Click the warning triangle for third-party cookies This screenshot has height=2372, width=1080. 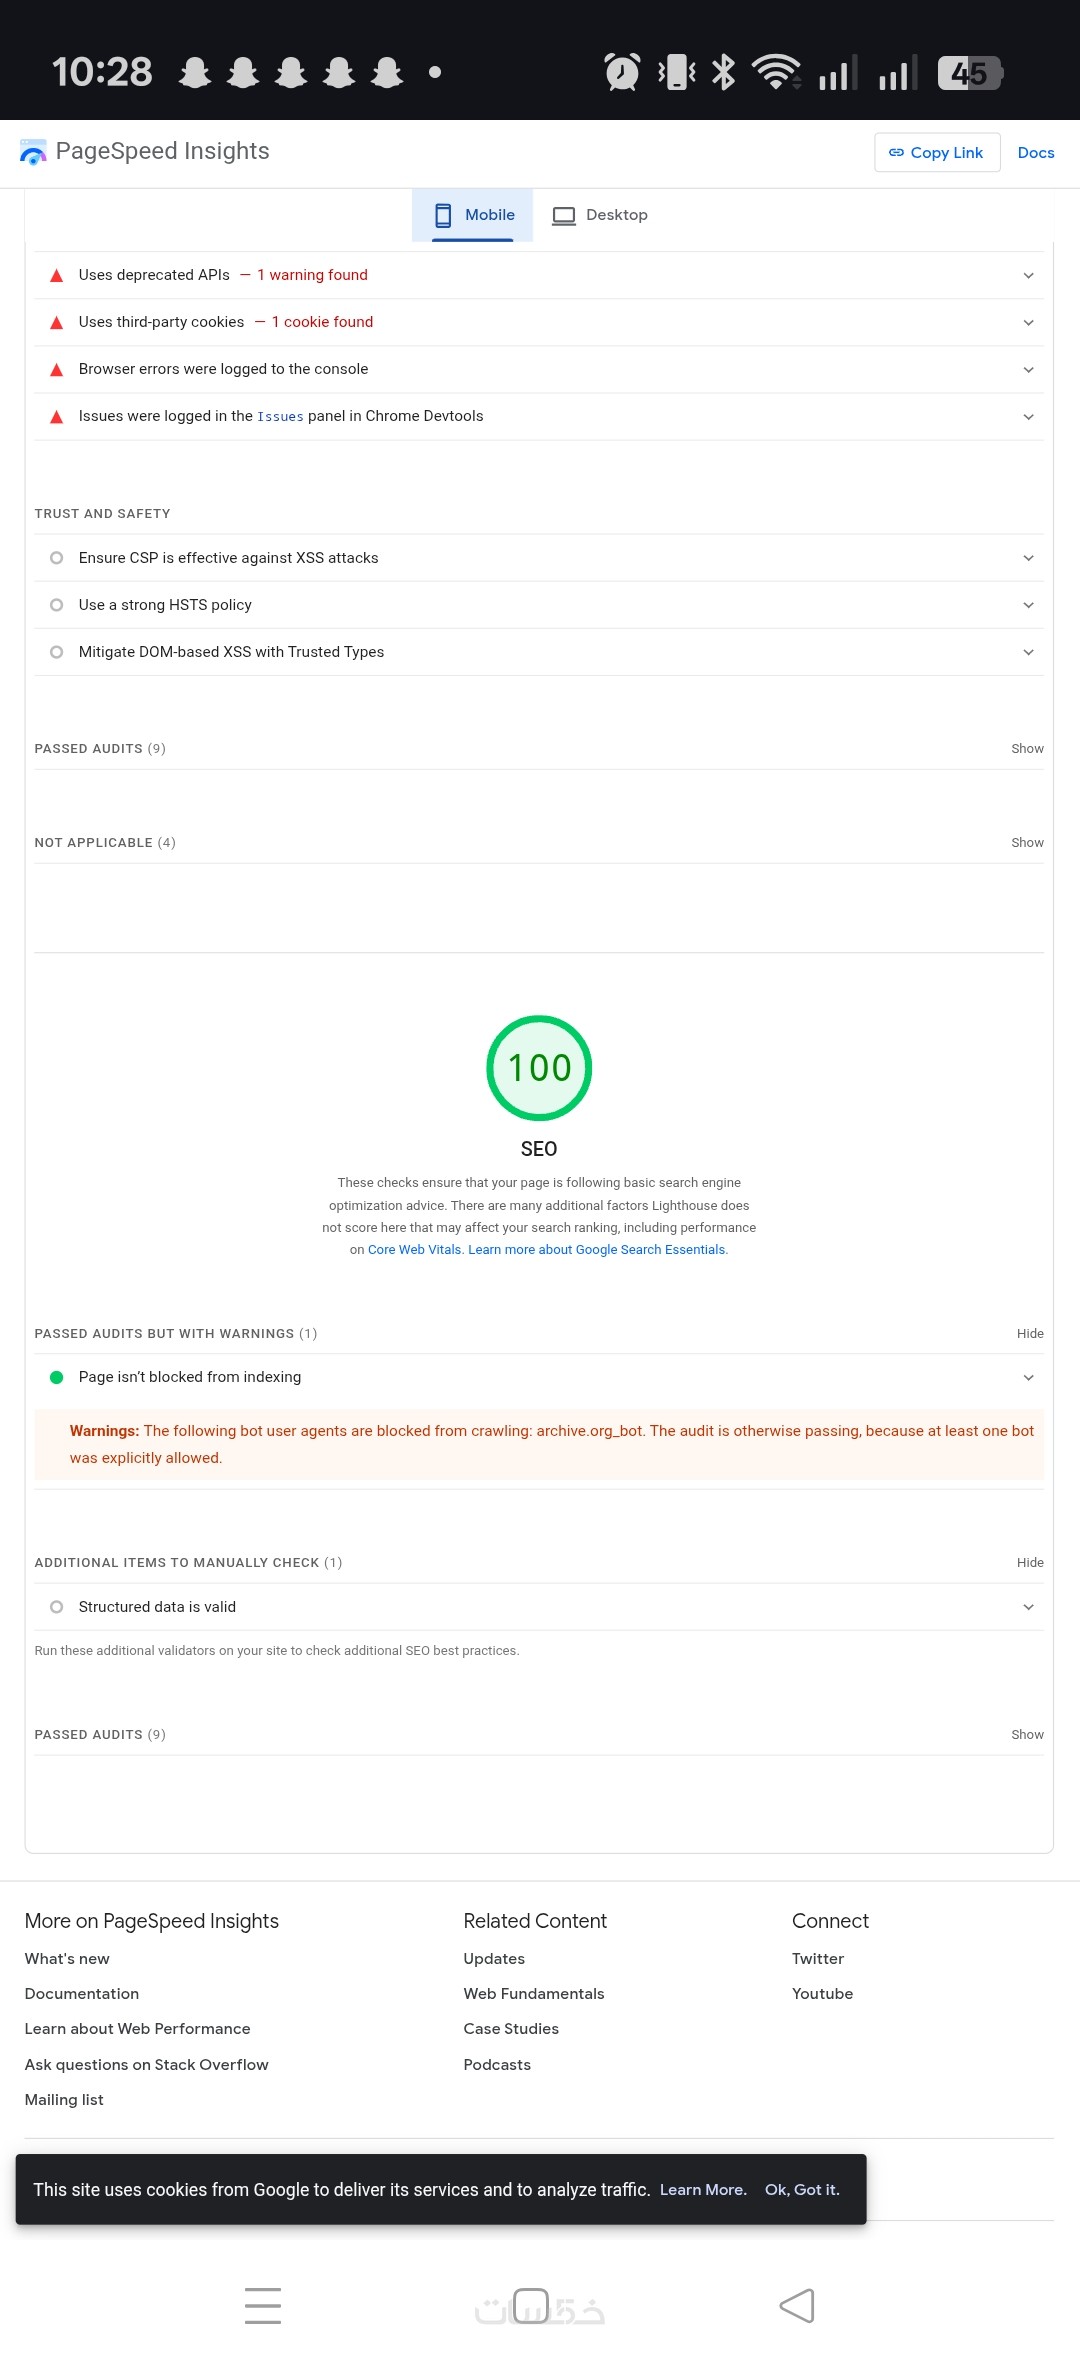pos(57,323)
